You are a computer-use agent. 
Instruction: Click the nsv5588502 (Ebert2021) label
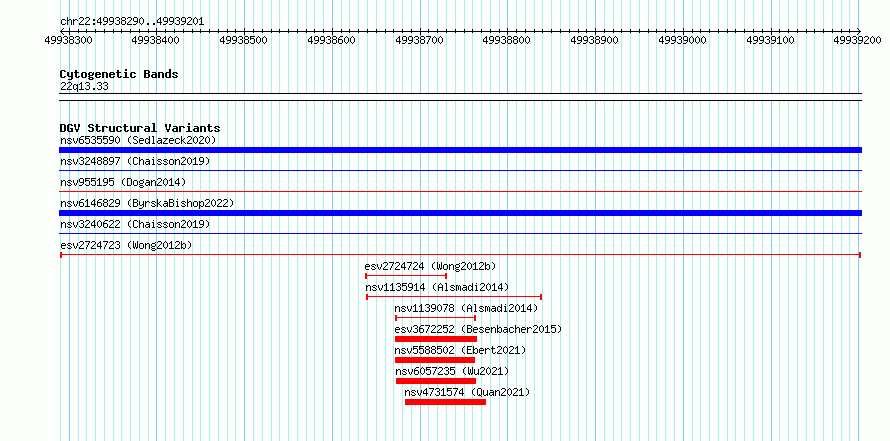click(460, 350)
